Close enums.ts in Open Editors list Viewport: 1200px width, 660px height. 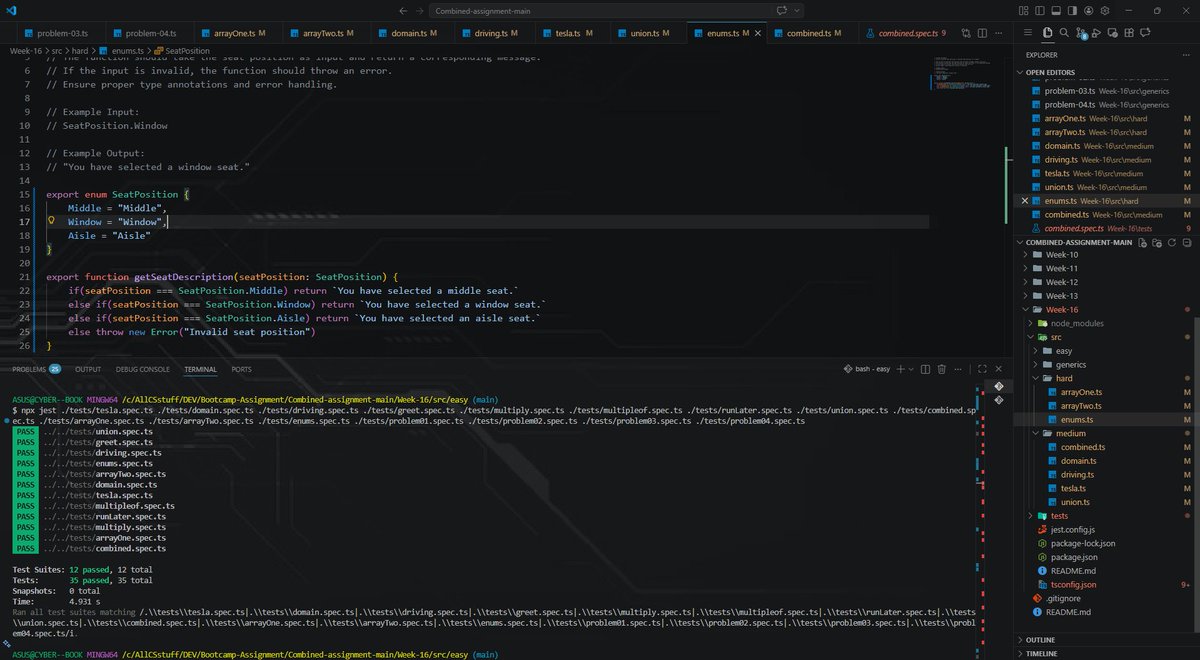[x=1023, y=201]
